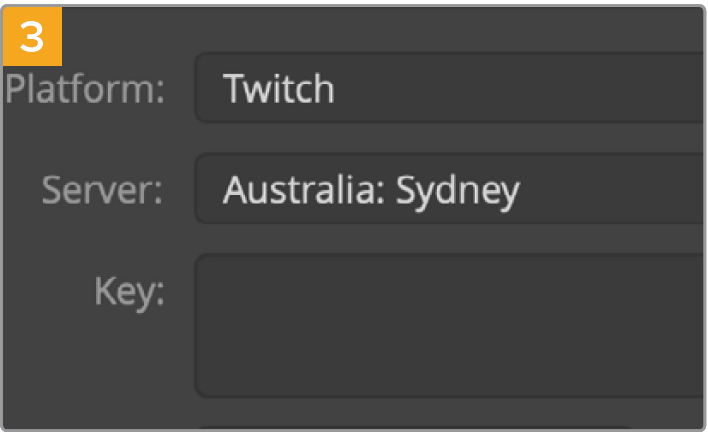The width and height of the screenshot is (708, 437).
Task: Click the Twitch value in Platform
Action: pyautogui.click(x=279, y=89)
